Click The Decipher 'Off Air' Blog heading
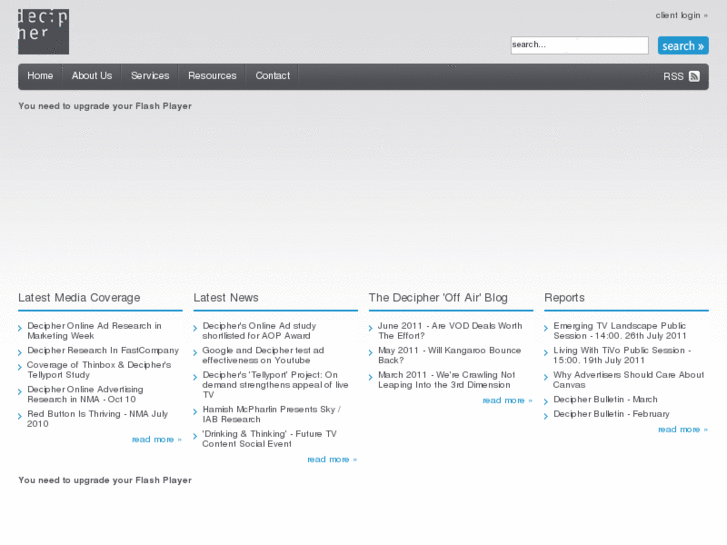This screenshot has height=545, width=727. pyautogui.click(x=438, y=298)
